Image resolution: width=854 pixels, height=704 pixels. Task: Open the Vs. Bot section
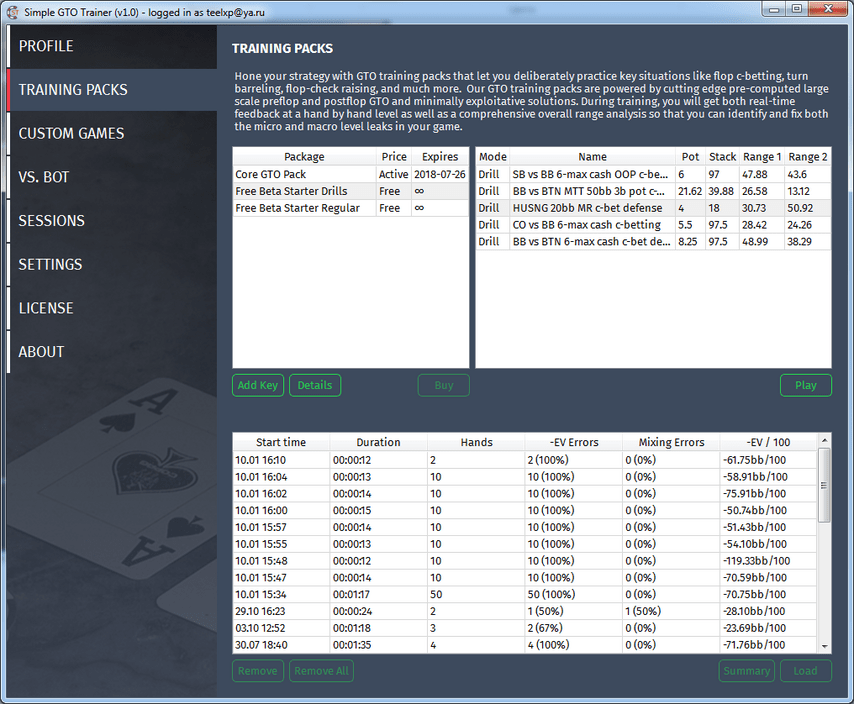pyautogui.click(x=113, y=177)
